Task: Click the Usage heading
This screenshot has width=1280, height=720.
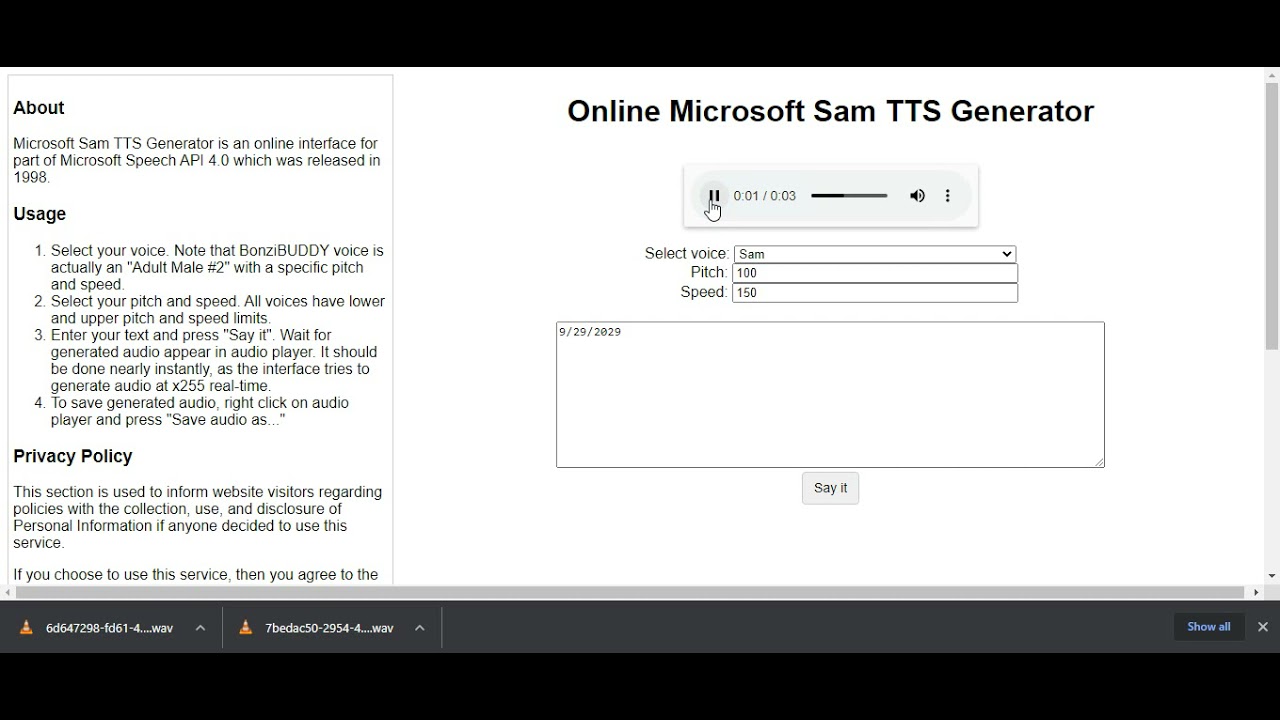Action: (x=40, y=214)
